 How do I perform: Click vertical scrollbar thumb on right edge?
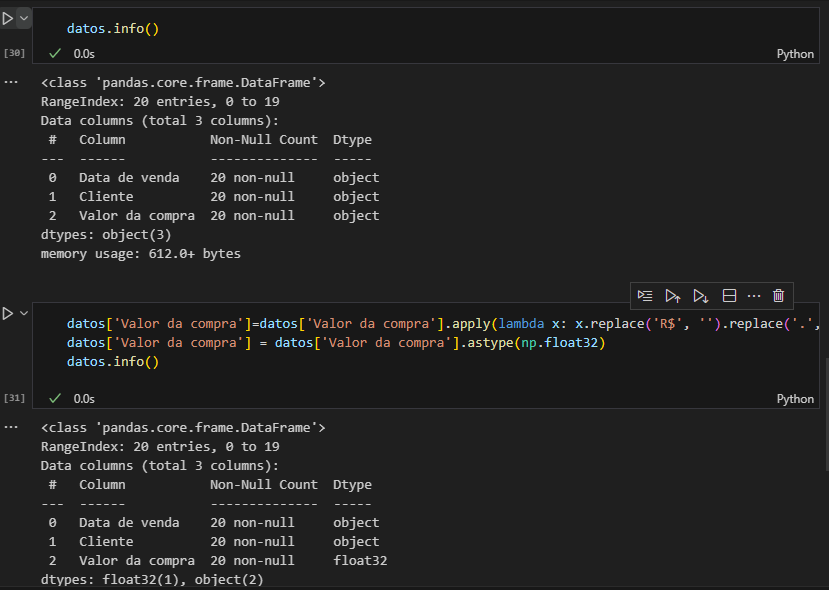coord(826,414)
